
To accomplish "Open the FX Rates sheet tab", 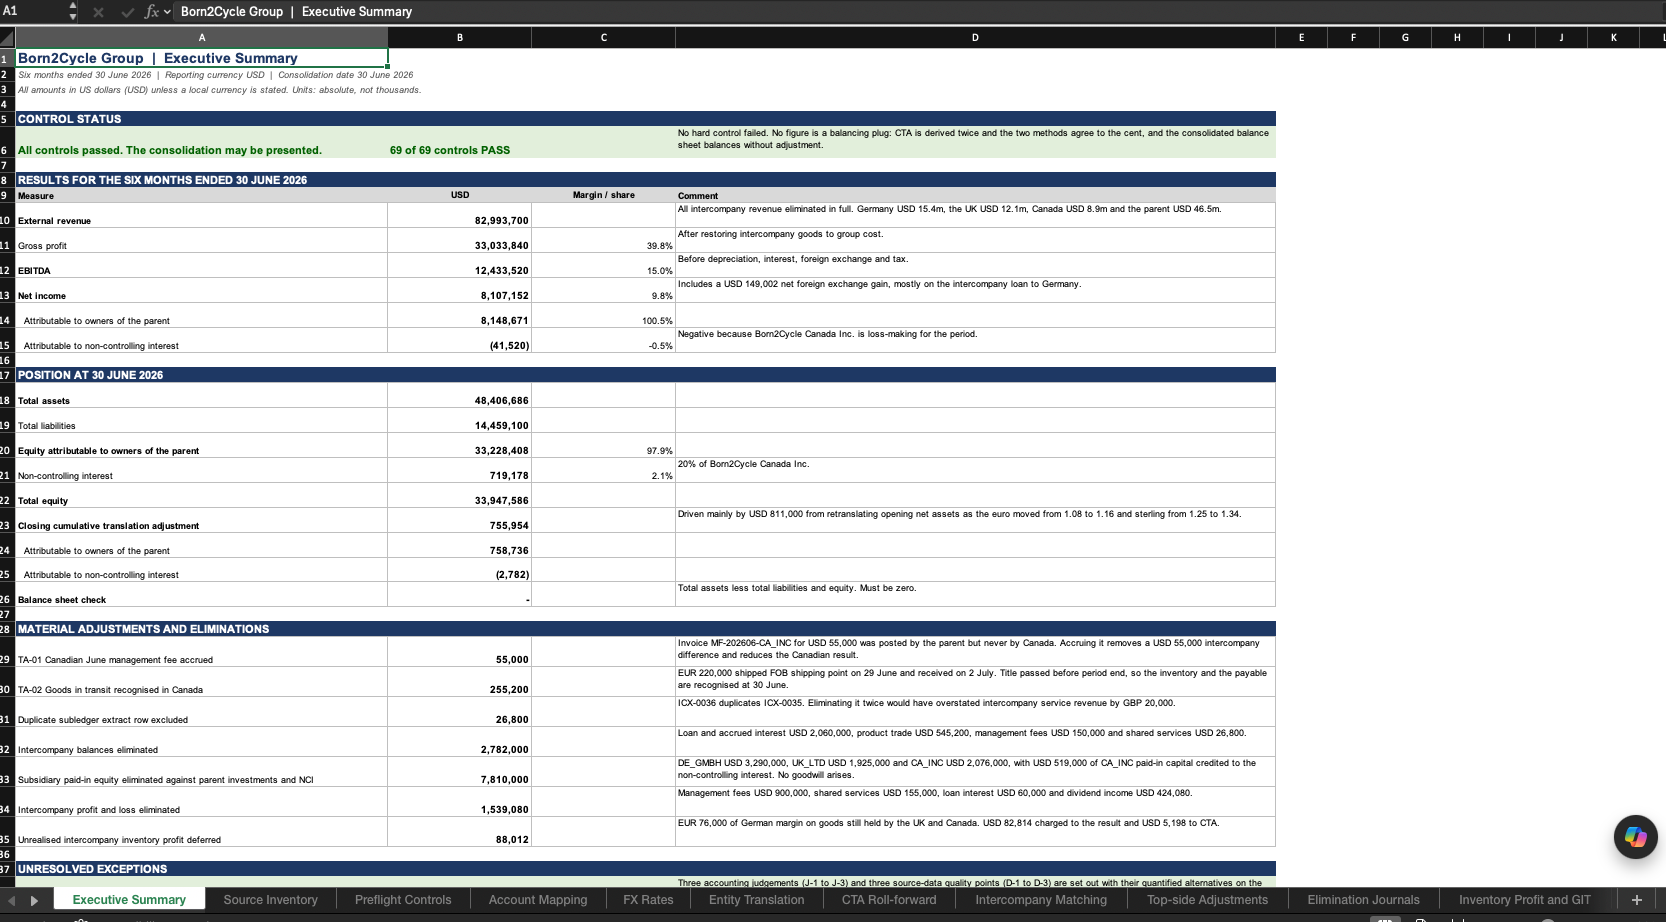I will 648,900.
